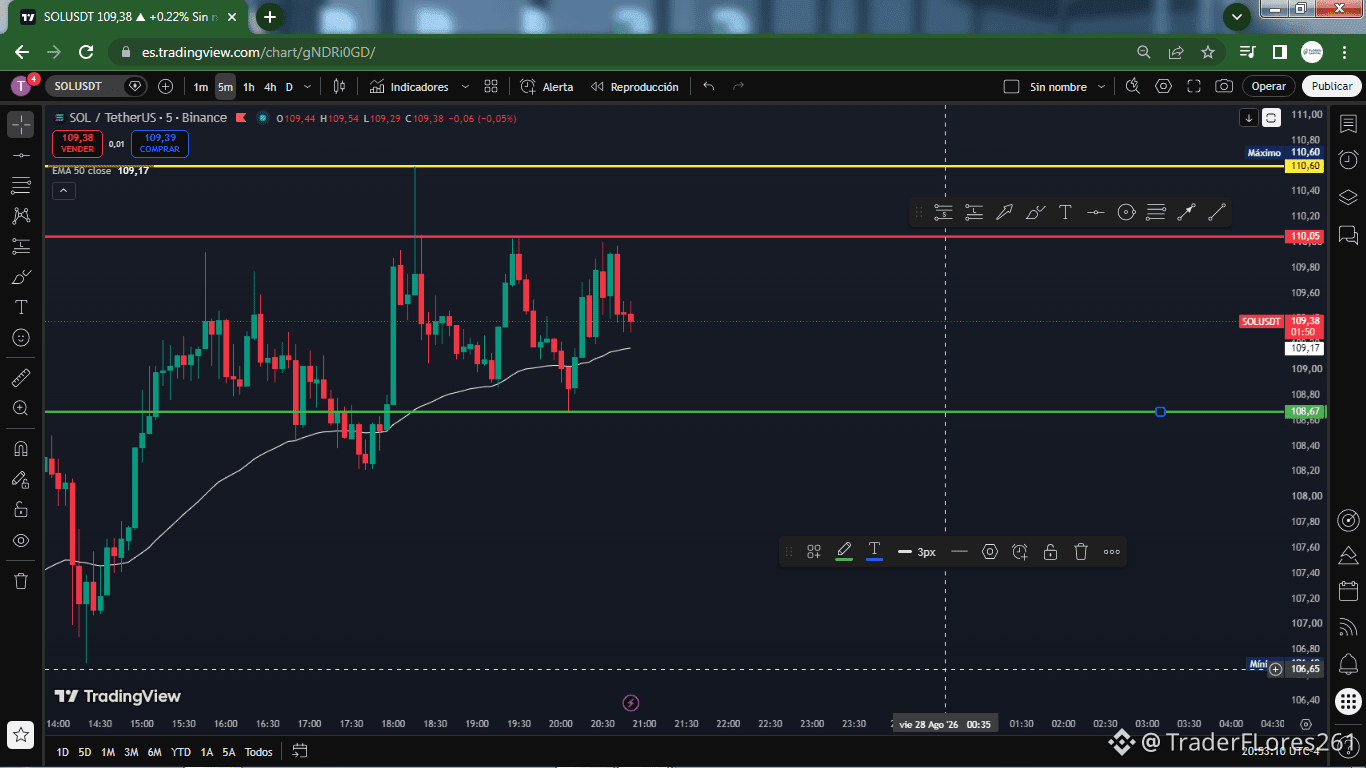Switch to the 1m timeframe

[201, 87]
